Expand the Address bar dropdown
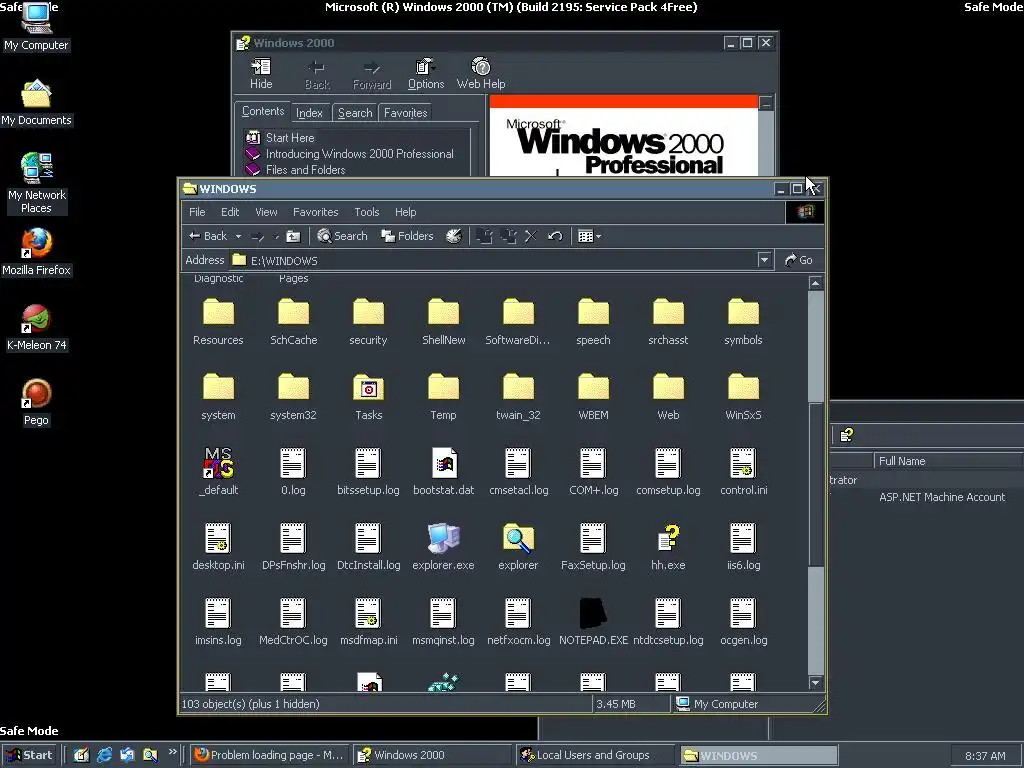Viewport: 1024px width, 768px height. (x=764, y=260)
